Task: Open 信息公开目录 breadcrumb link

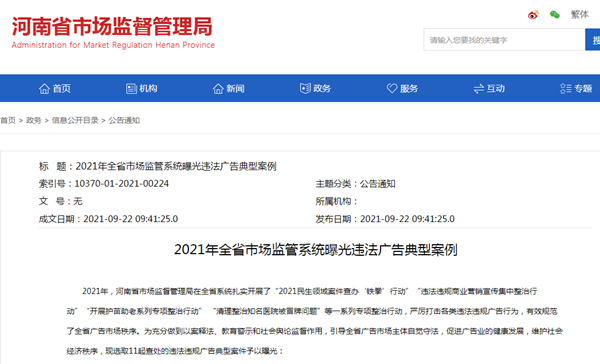Action: (x=75, y=121)
